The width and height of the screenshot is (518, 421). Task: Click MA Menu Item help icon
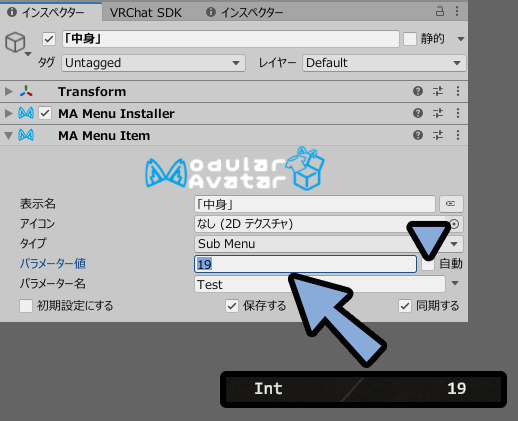coord(418,135)
